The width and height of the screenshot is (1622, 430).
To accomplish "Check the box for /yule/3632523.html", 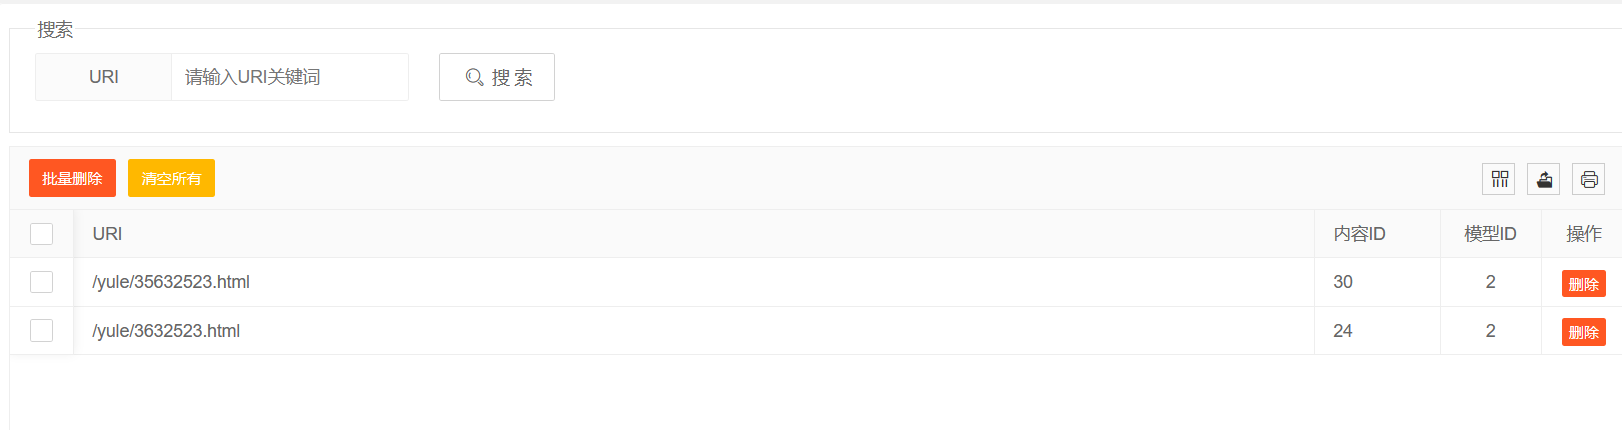I will coord(42,330).
